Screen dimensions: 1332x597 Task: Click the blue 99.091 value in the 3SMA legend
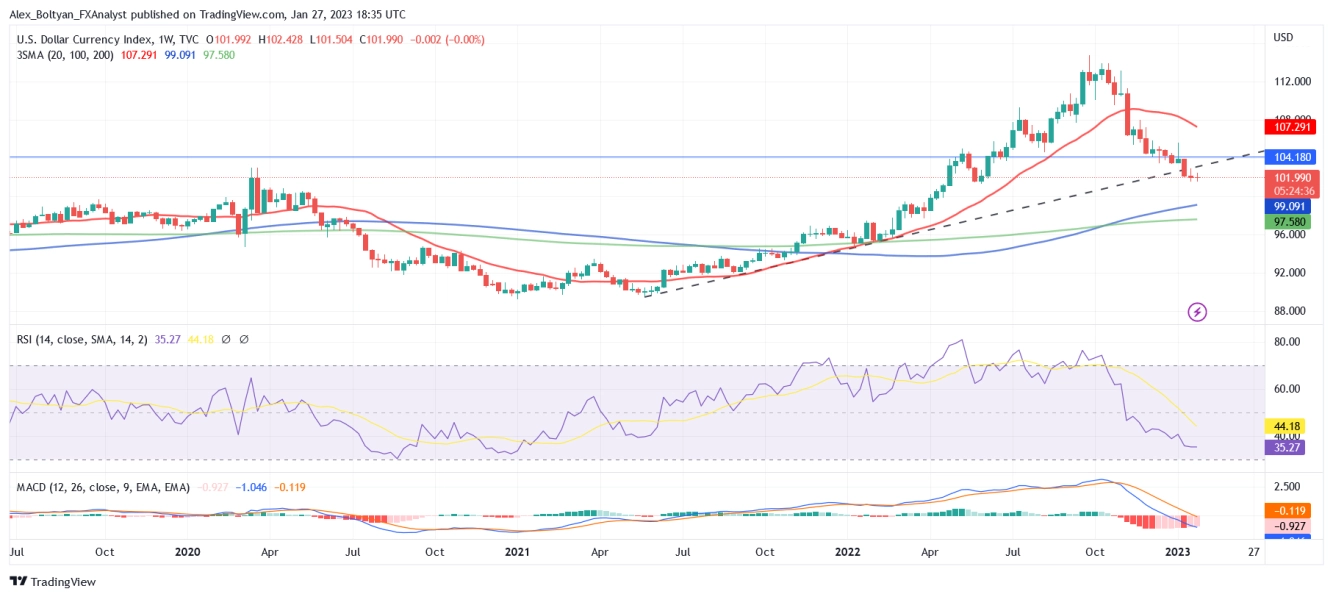pos(180,55)
